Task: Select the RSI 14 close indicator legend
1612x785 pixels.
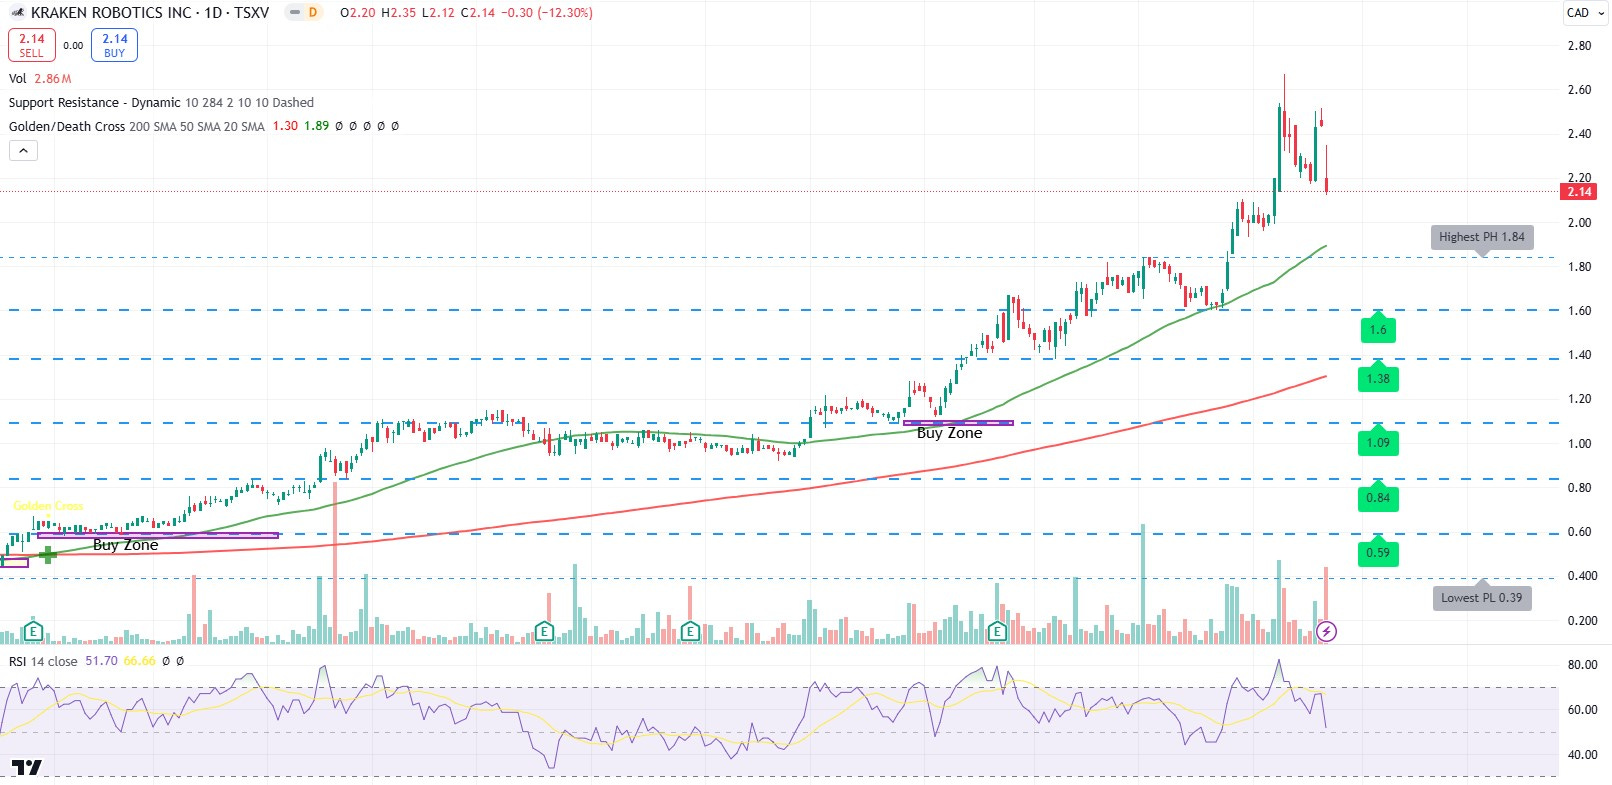Action: (x=43, y=661)
